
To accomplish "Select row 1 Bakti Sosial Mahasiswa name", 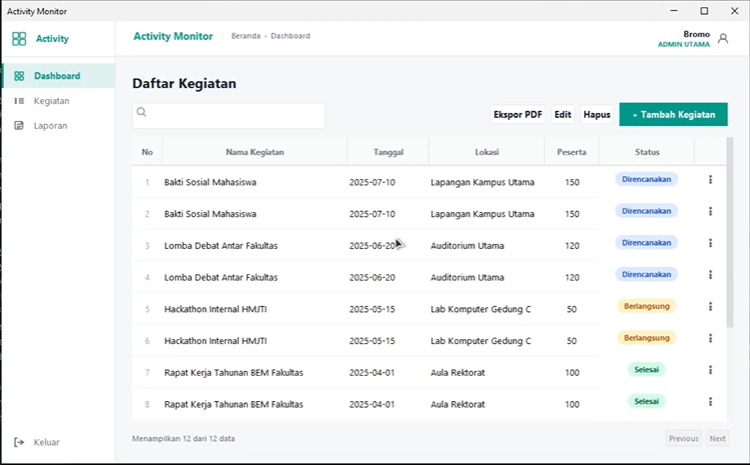I will coord(210,182).
